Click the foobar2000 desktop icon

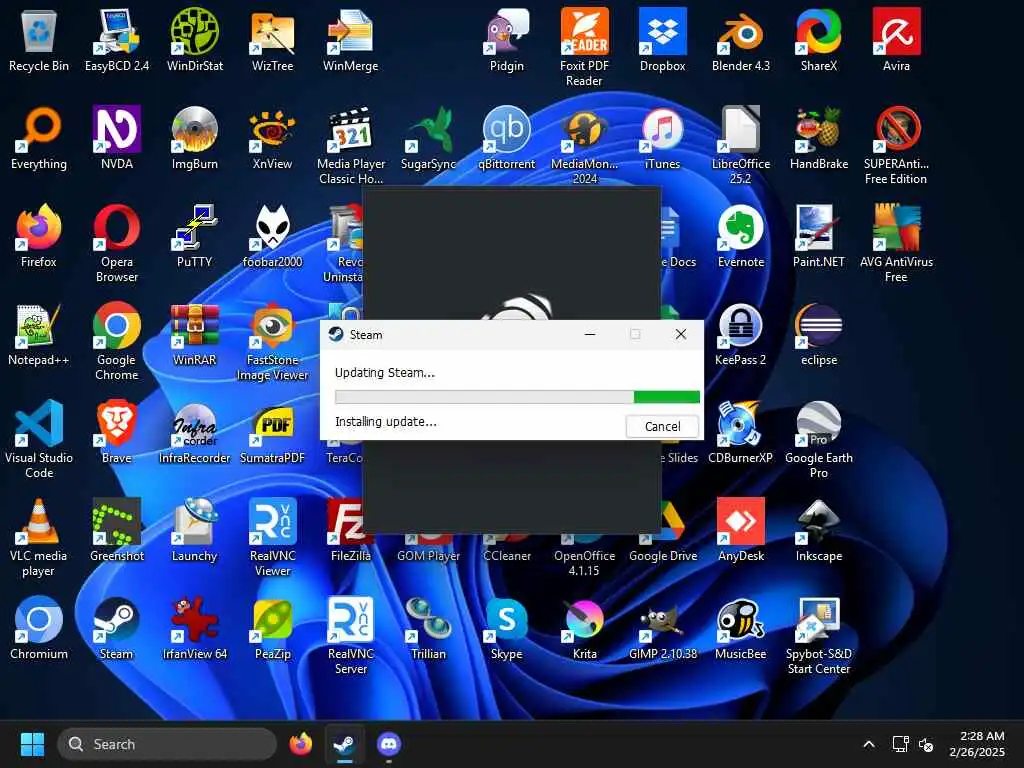pos(272,235)
